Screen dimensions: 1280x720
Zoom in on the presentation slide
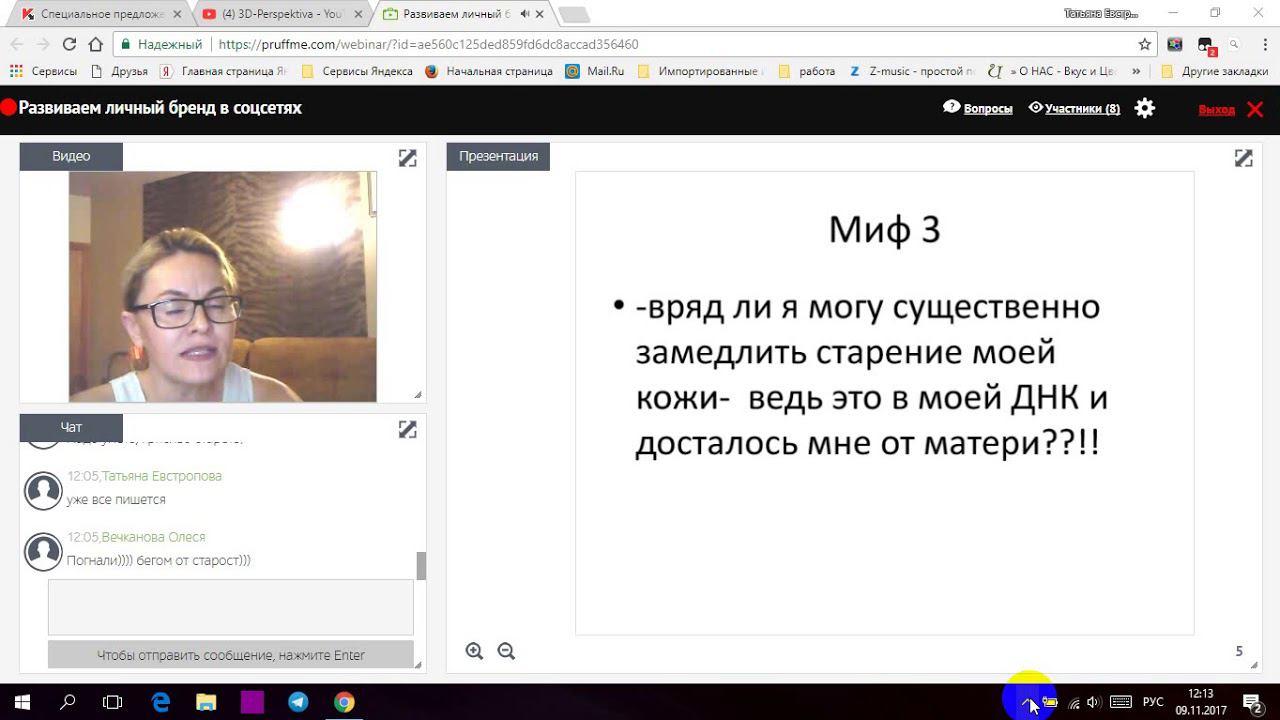pos(474,651)
